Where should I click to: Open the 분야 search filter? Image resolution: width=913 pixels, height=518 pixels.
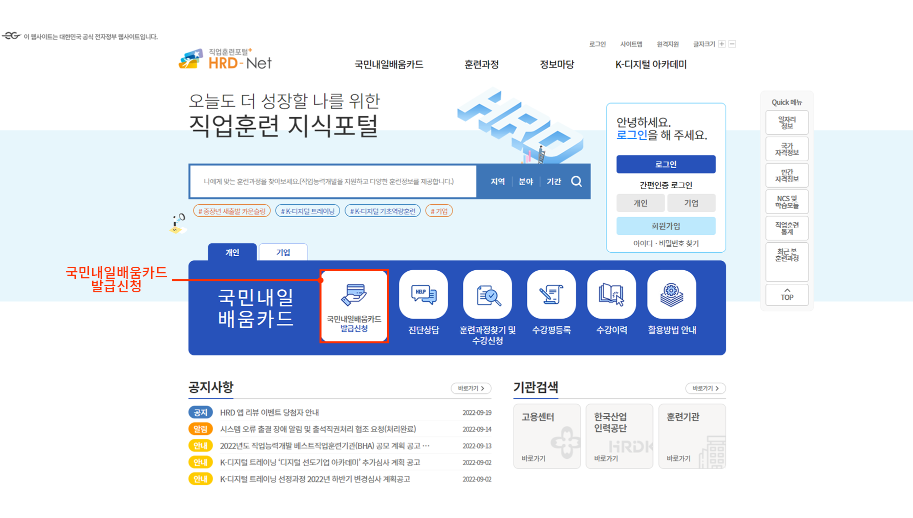pos(526,182)
